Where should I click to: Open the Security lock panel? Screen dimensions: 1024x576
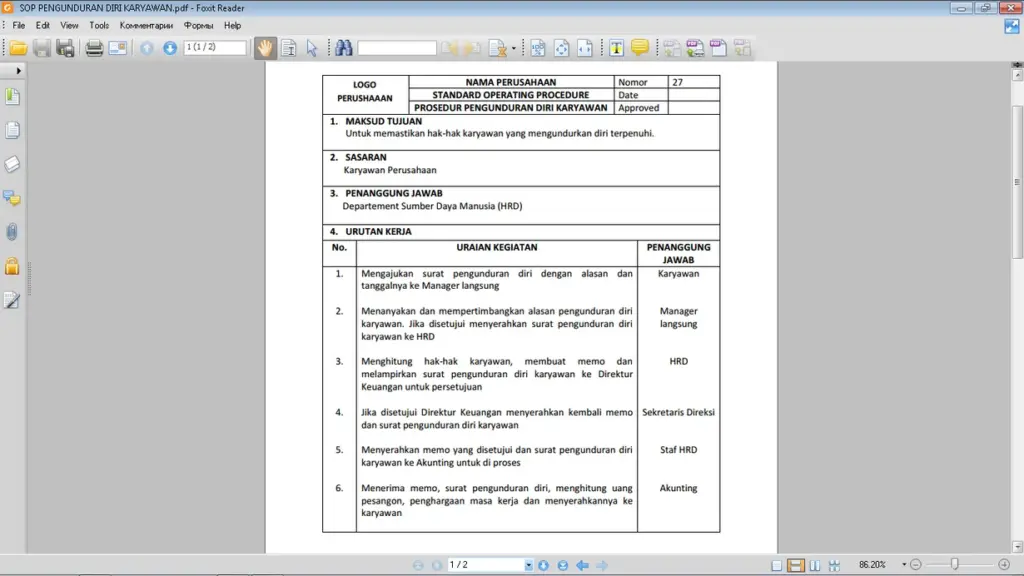pyautogui.click(x=12, y=266)
